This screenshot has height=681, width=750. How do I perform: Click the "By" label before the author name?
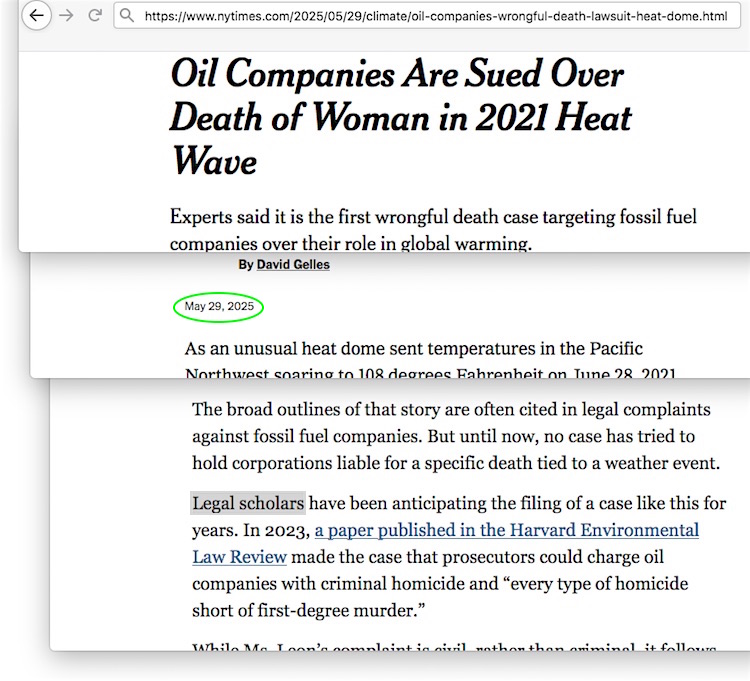point(245,265)
